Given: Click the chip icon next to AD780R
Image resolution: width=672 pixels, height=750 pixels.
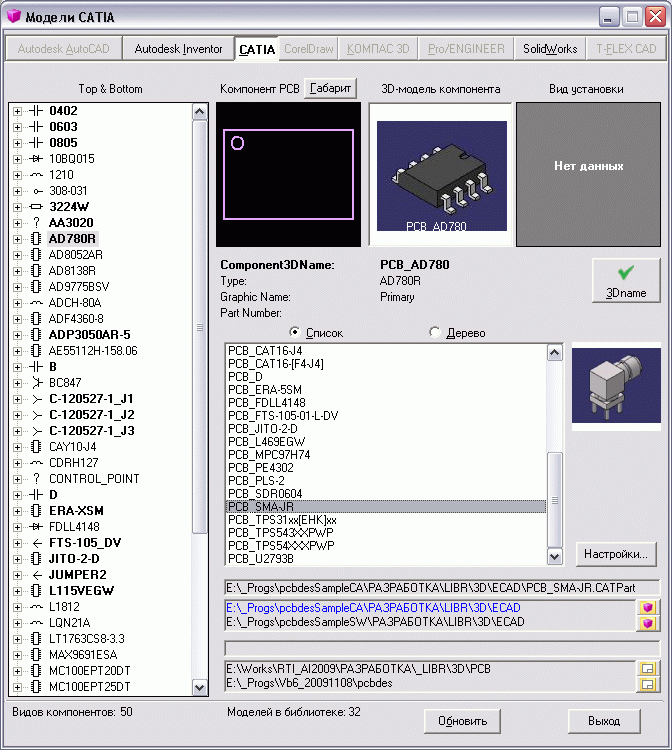Looking at the screenshot, I should pos(36,239).
